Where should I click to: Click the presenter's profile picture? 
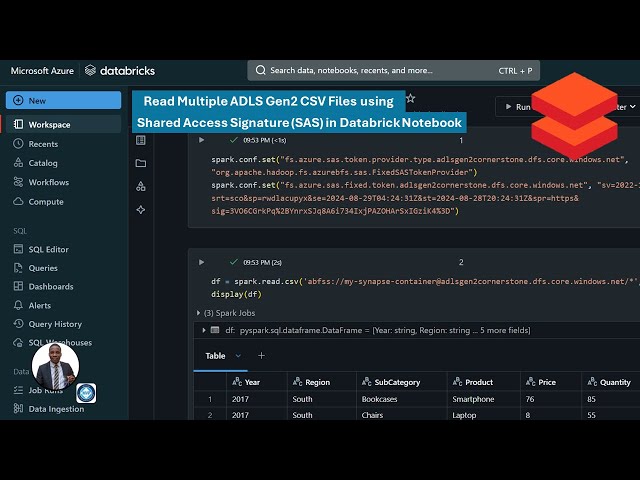[56, 366]
